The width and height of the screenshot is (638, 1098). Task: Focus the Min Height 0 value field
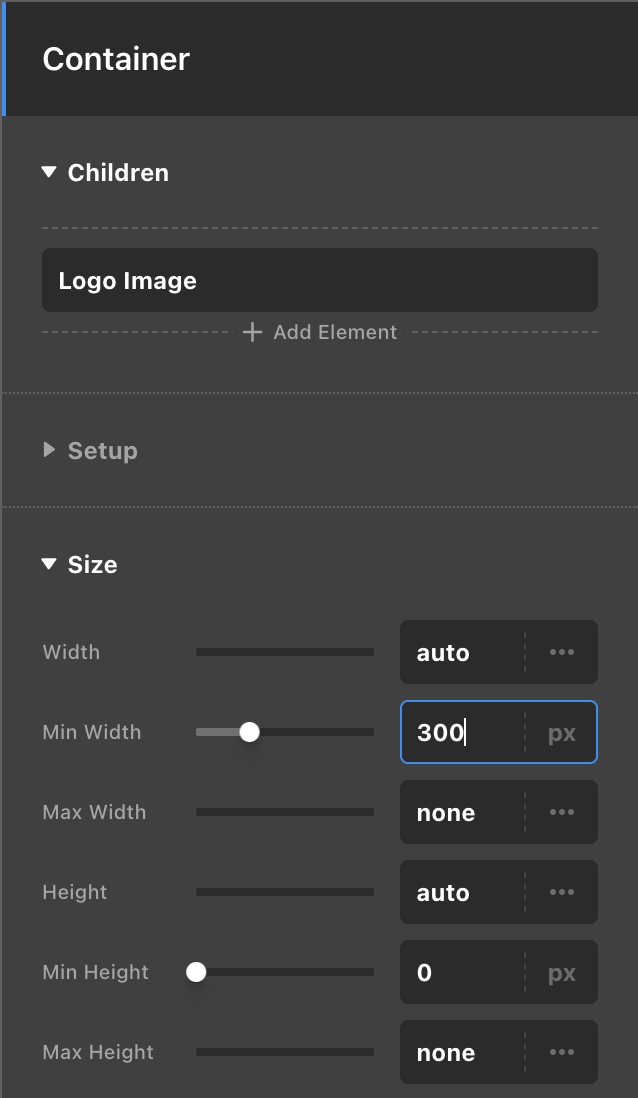click(462, 972)
